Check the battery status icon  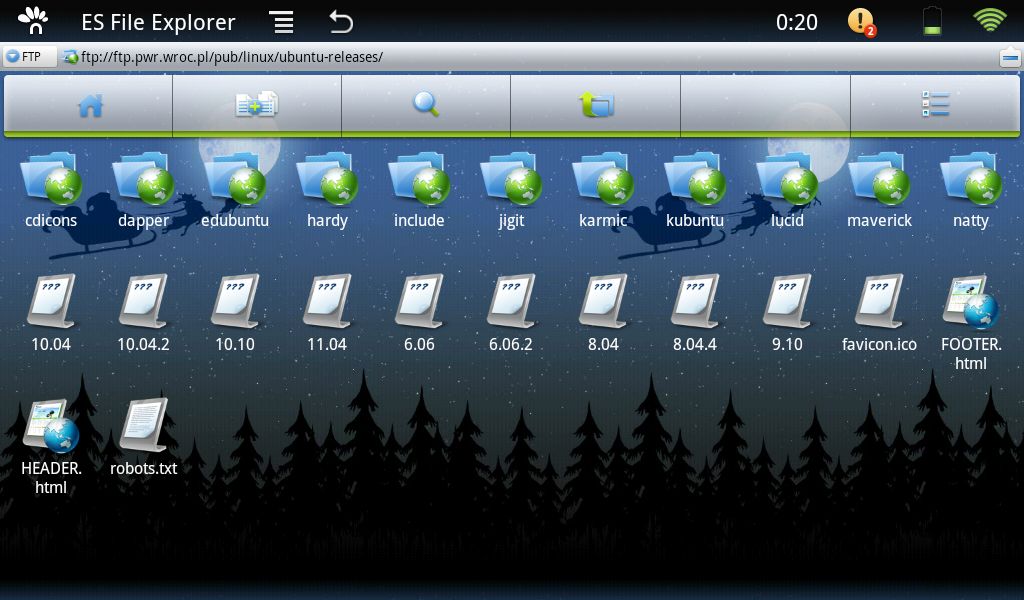point(932,21)
